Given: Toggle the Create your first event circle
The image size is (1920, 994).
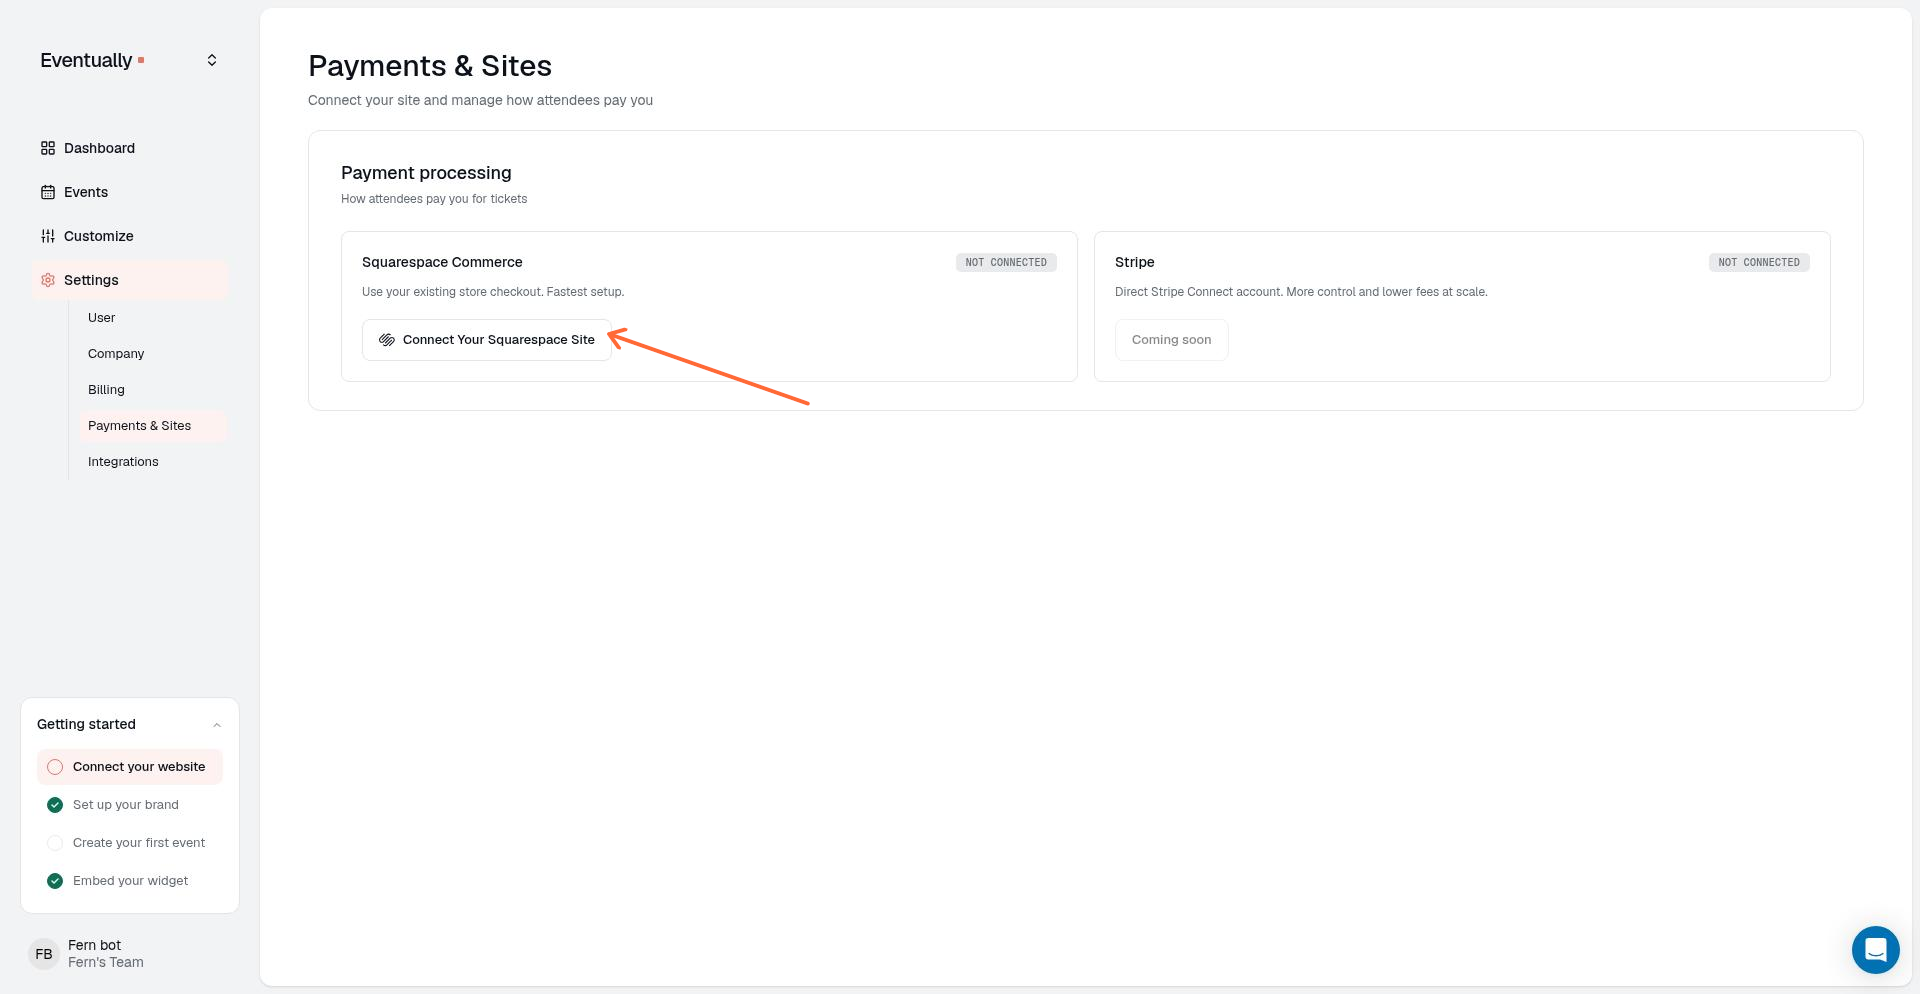Looking at the screenshot, I should coord(55,843).
